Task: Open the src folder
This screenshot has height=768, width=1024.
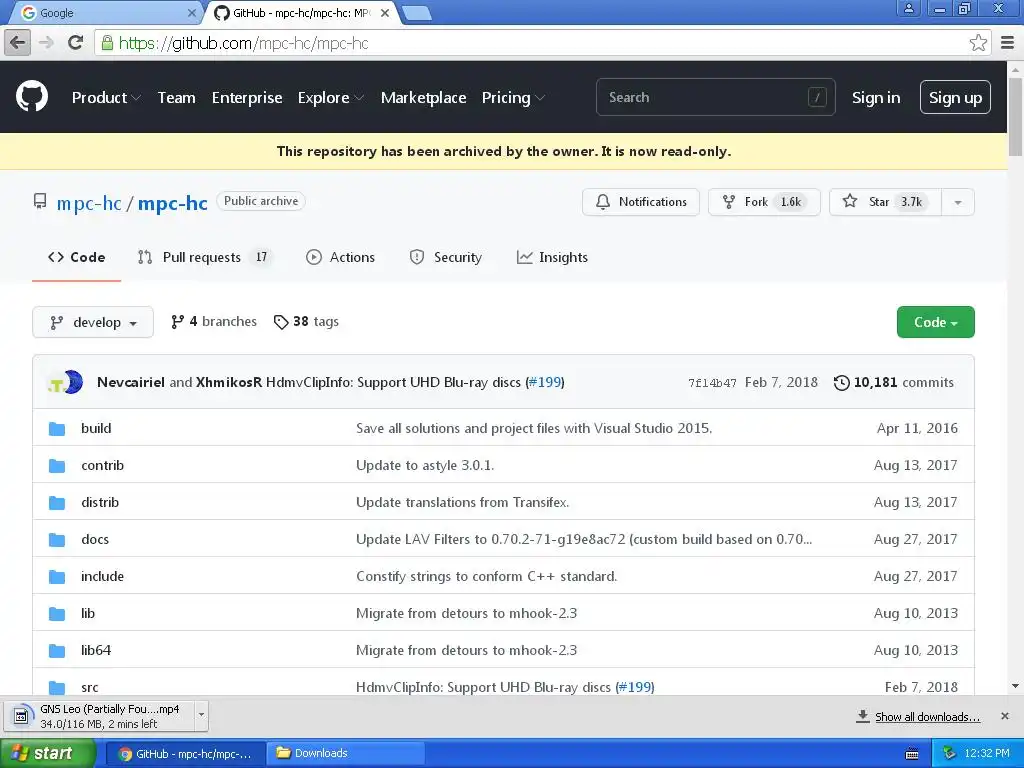Action: point(89,687)
